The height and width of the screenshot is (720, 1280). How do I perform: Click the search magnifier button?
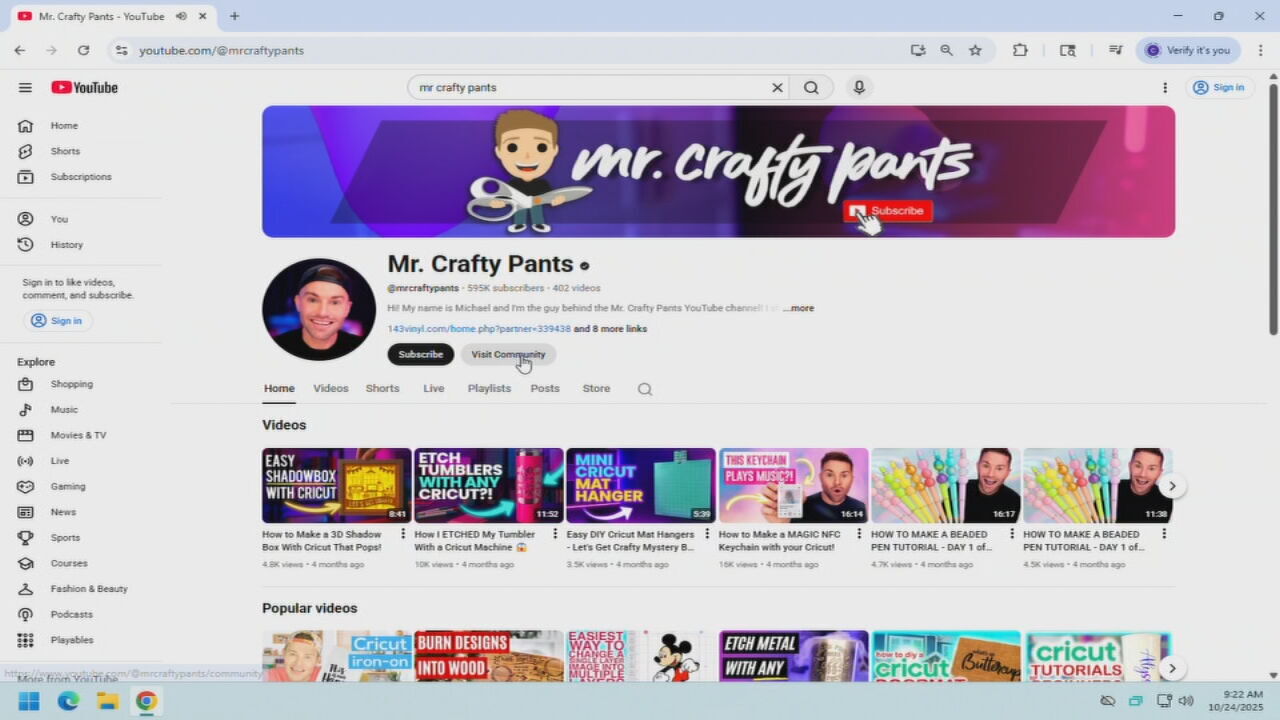[x=811, y=88]
